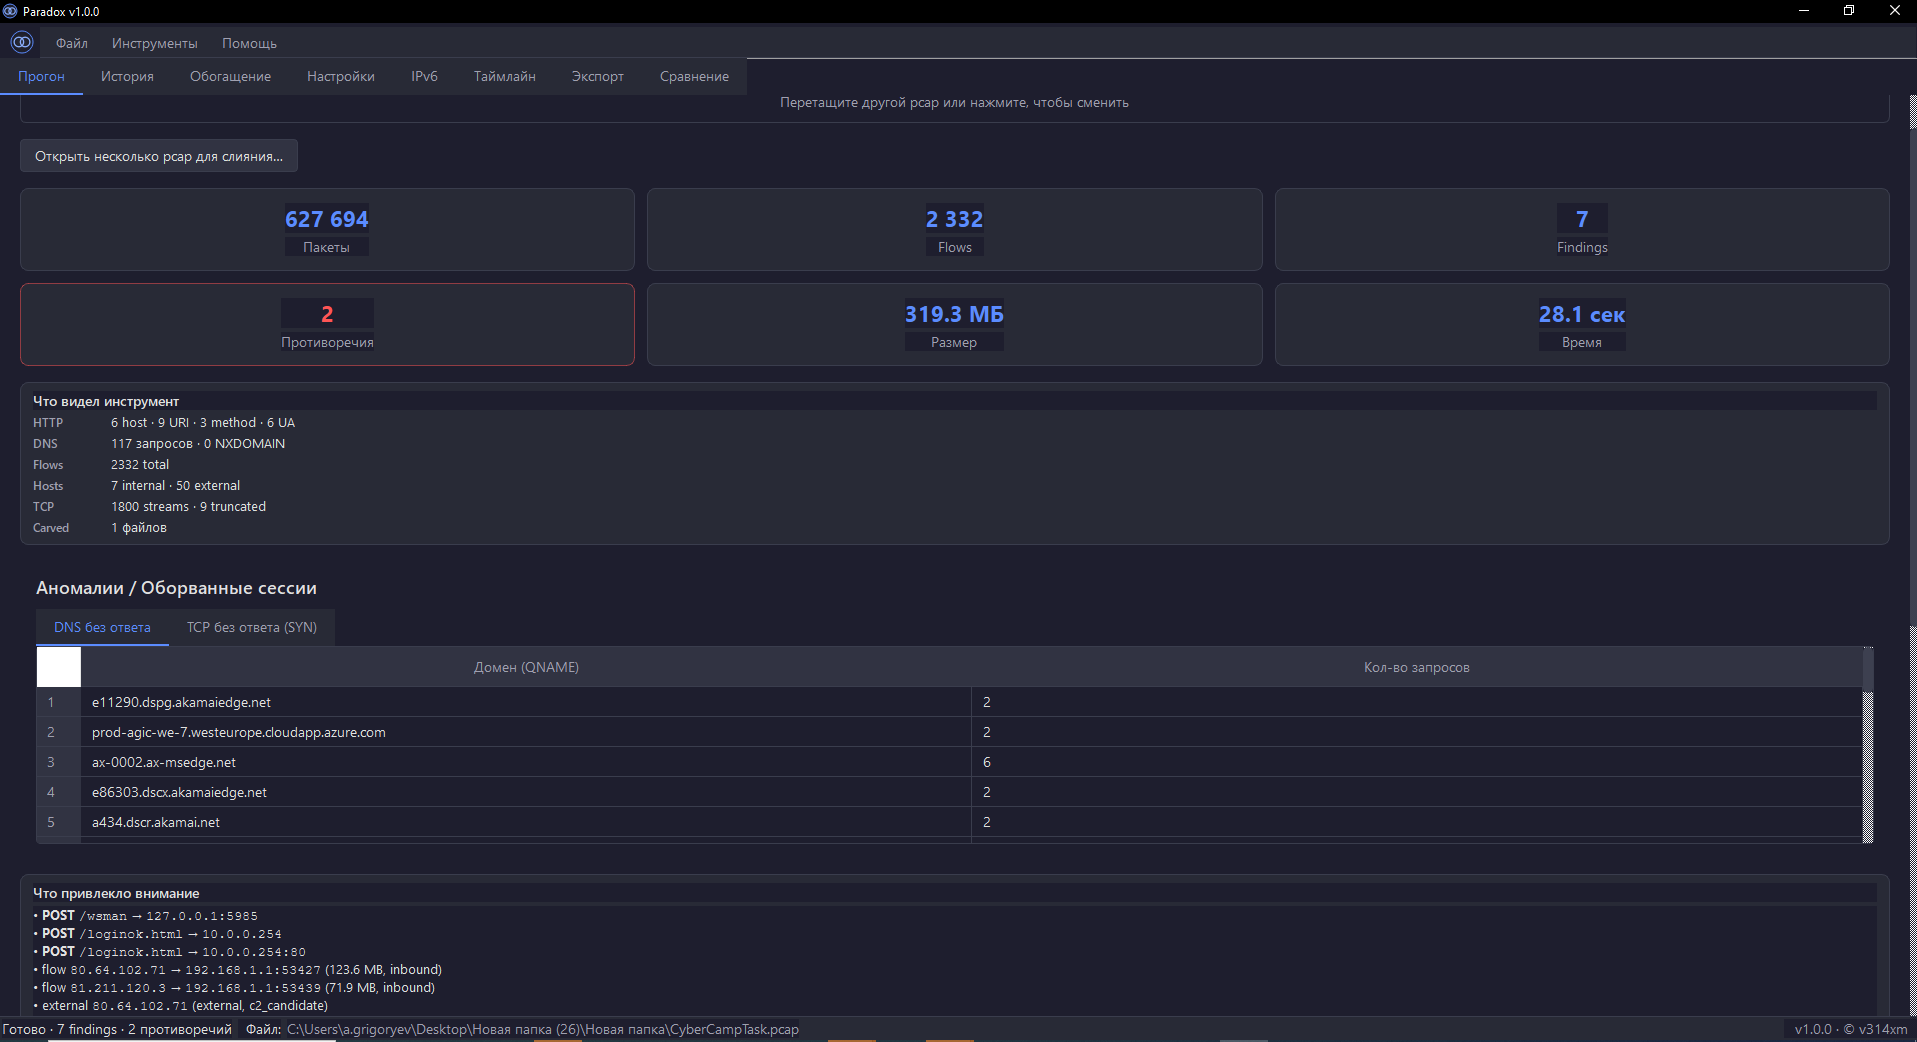This screenshot has width=1917, height=1042.
Task: Click the DNS 117 запросов summary line
Action: pos(159,444)
